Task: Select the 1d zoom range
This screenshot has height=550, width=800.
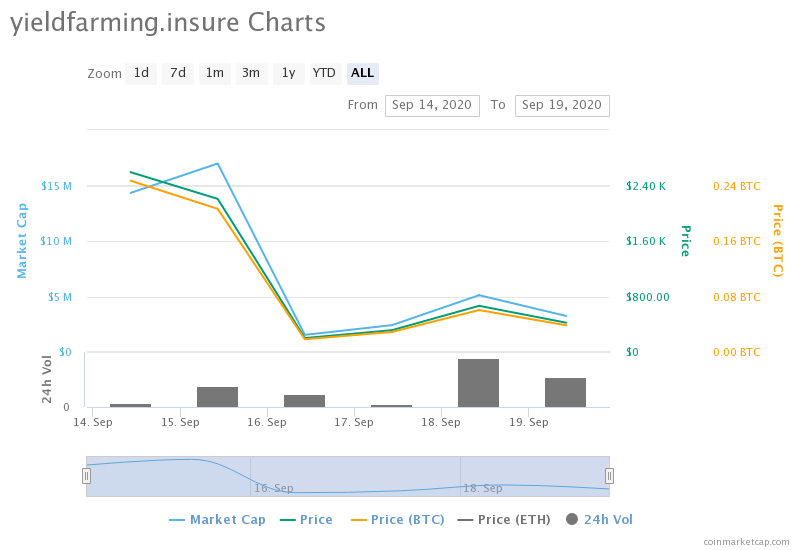Action: click(x=141, y=73)
